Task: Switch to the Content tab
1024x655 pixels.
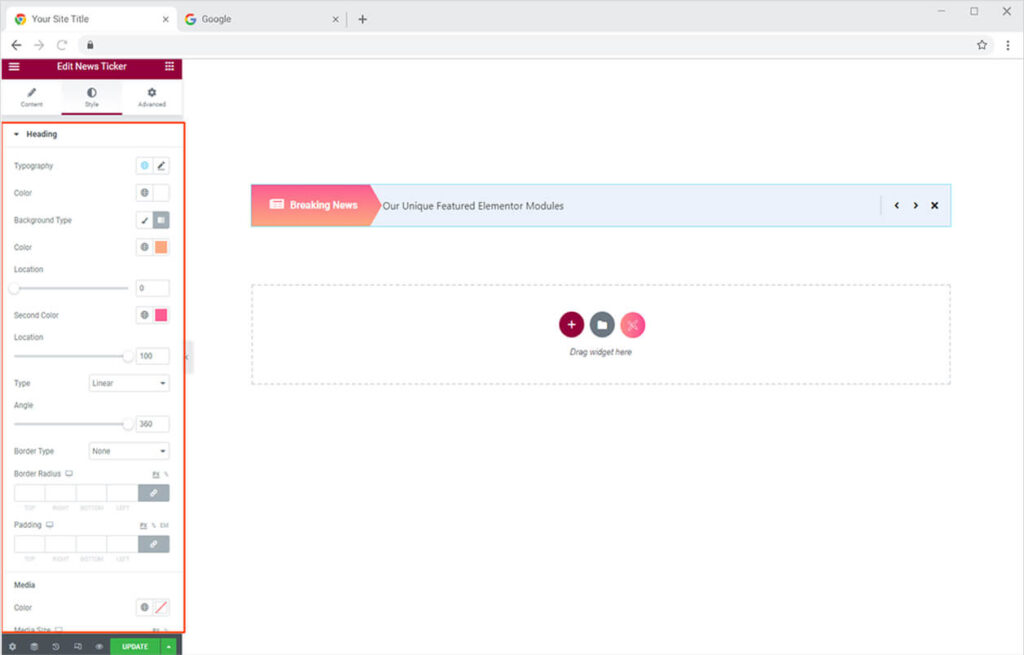Action: point(31,97)
